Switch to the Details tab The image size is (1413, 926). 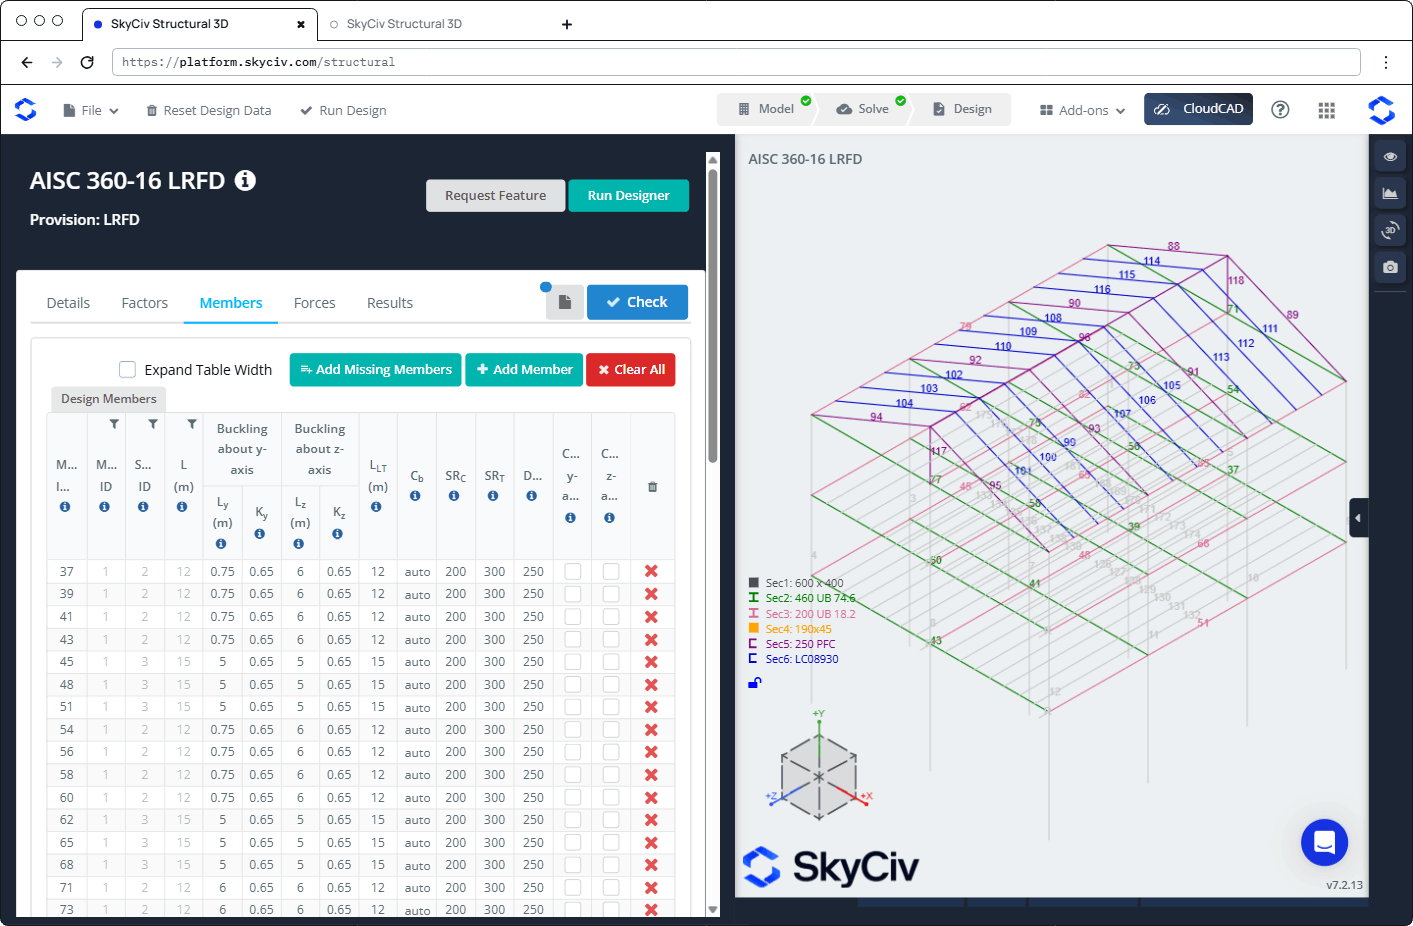click(x=68, y=303)
